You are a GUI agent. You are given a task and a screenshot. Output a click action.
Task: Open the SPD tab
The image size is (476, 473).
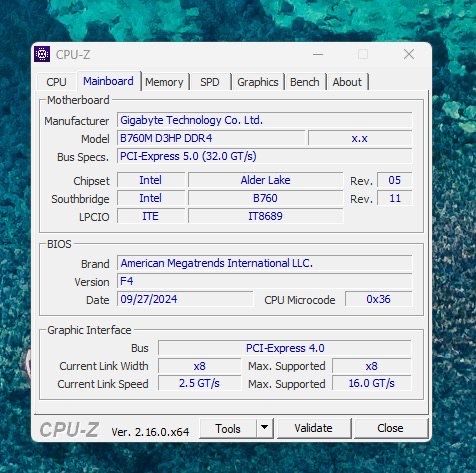point(210,82)
